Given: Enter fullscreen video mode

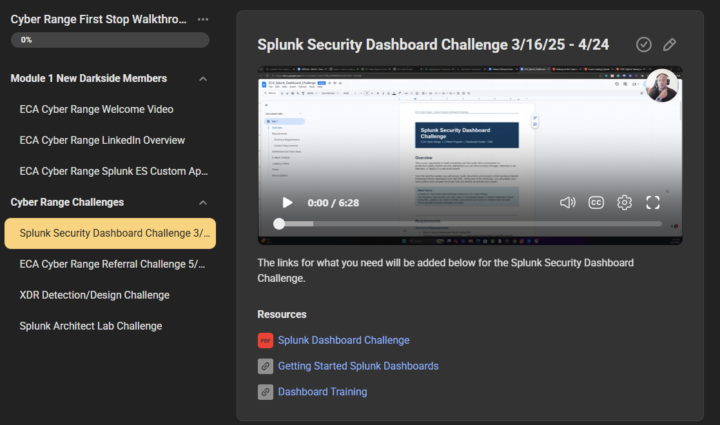Looking at the screenshot, I should [x=652, y=202].
